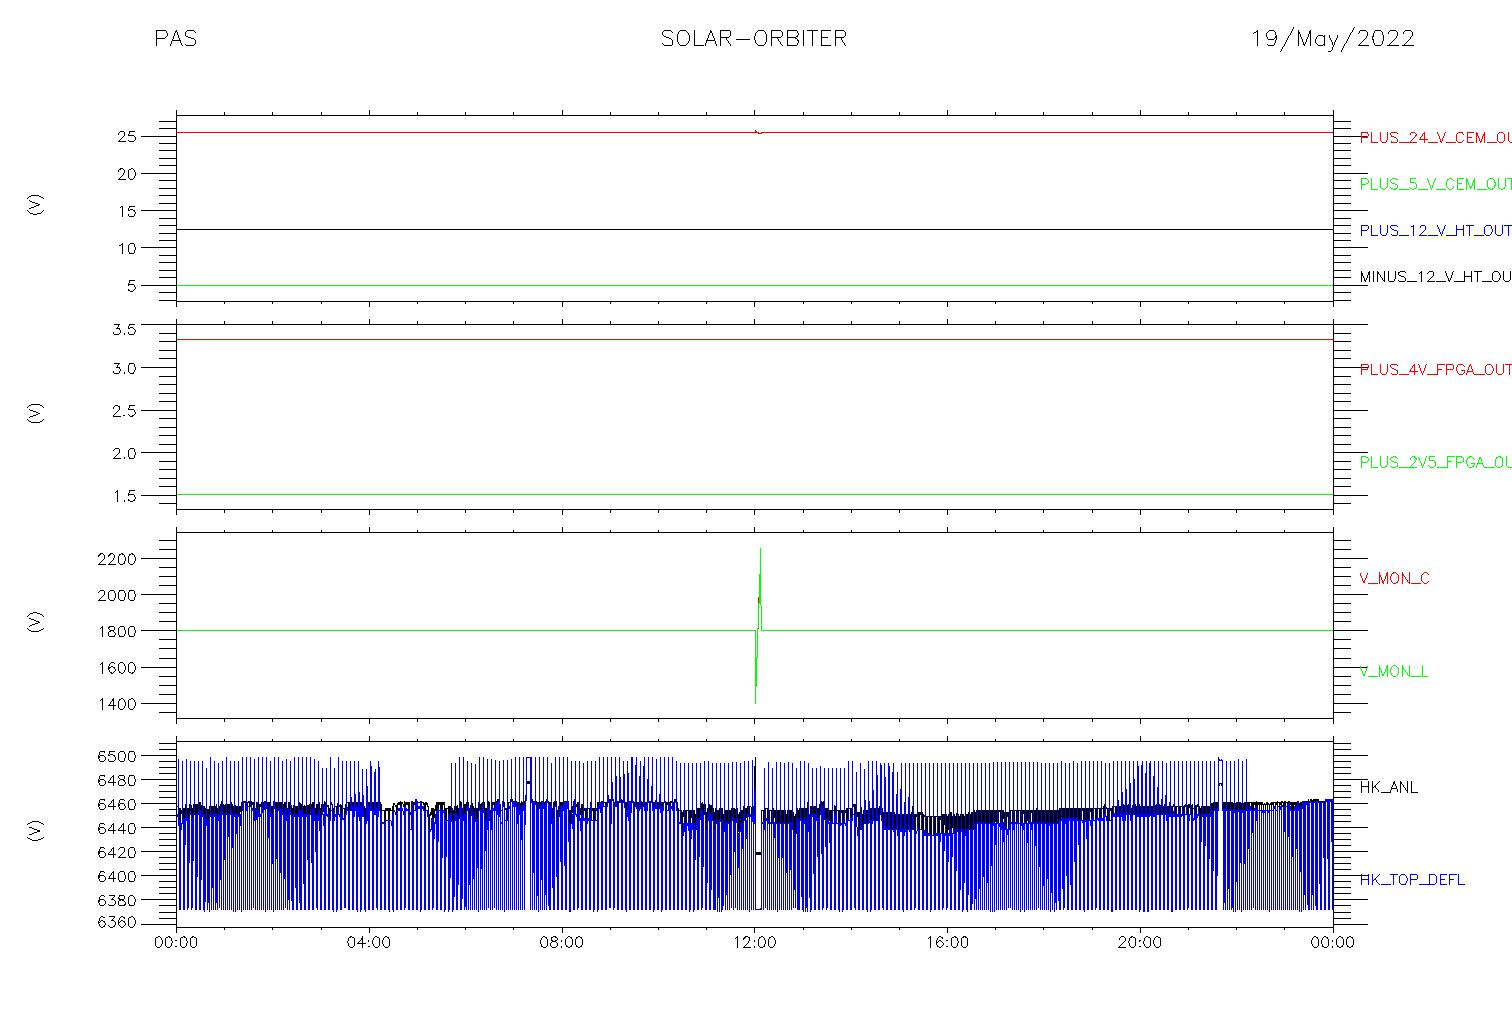
Task: Select the V_MON_C legend label
Action: pyautogui.click(x=1394, y=578)
